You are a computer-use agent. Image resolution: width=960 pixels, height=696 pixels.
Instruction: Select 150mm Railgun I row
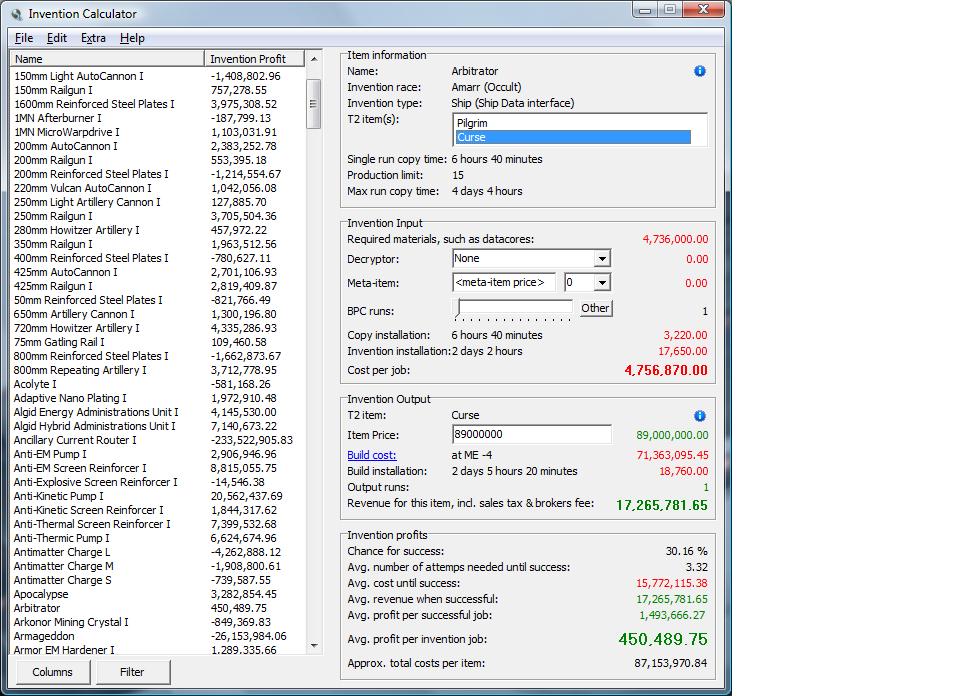[x=158, y=90]
